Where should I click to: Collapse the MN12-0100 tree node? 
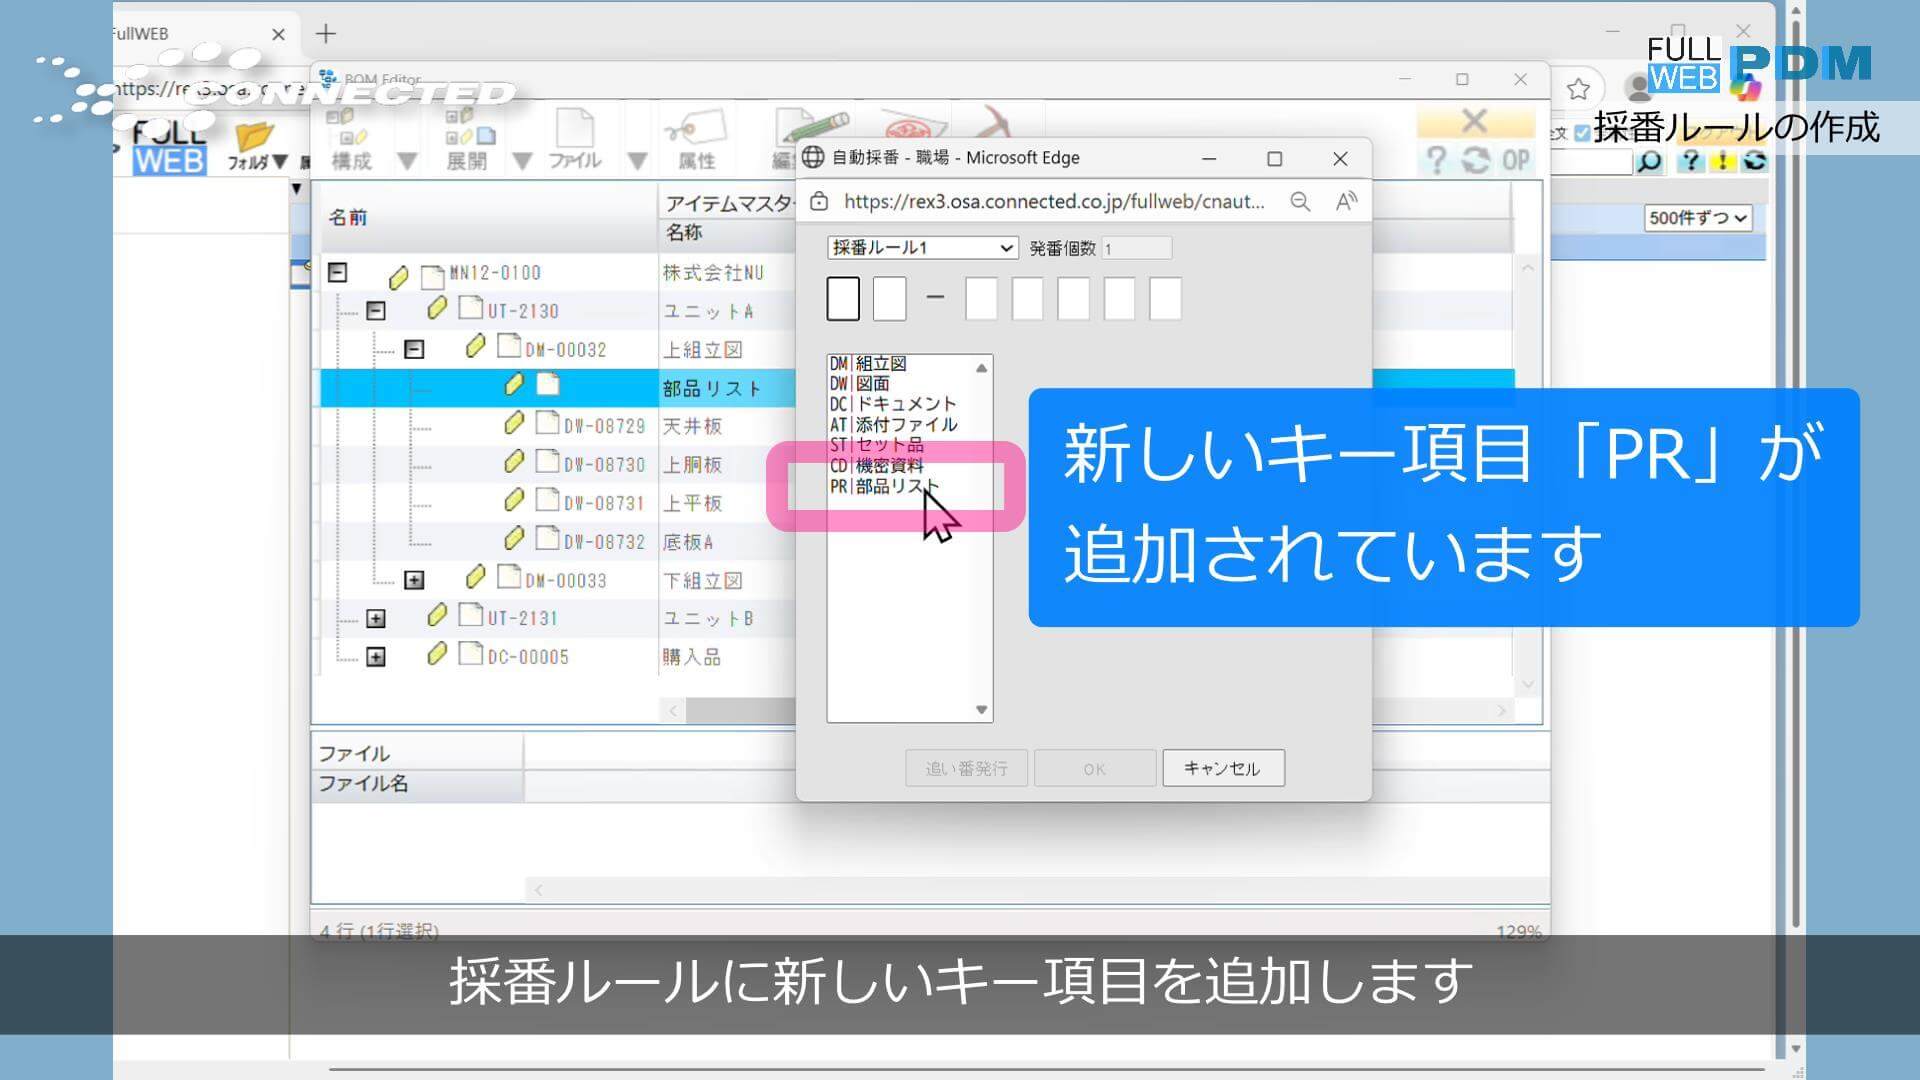point(337,272)
